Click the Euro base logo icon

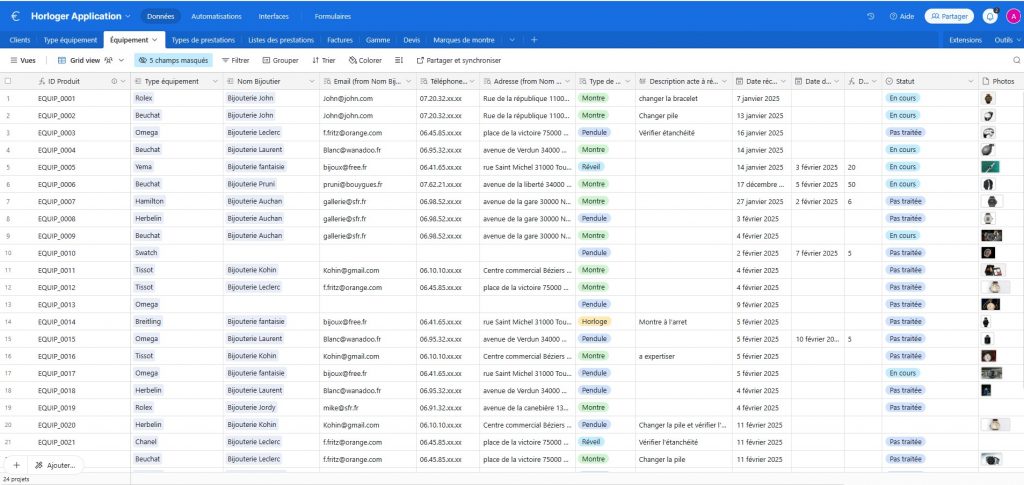coord(15,16)
